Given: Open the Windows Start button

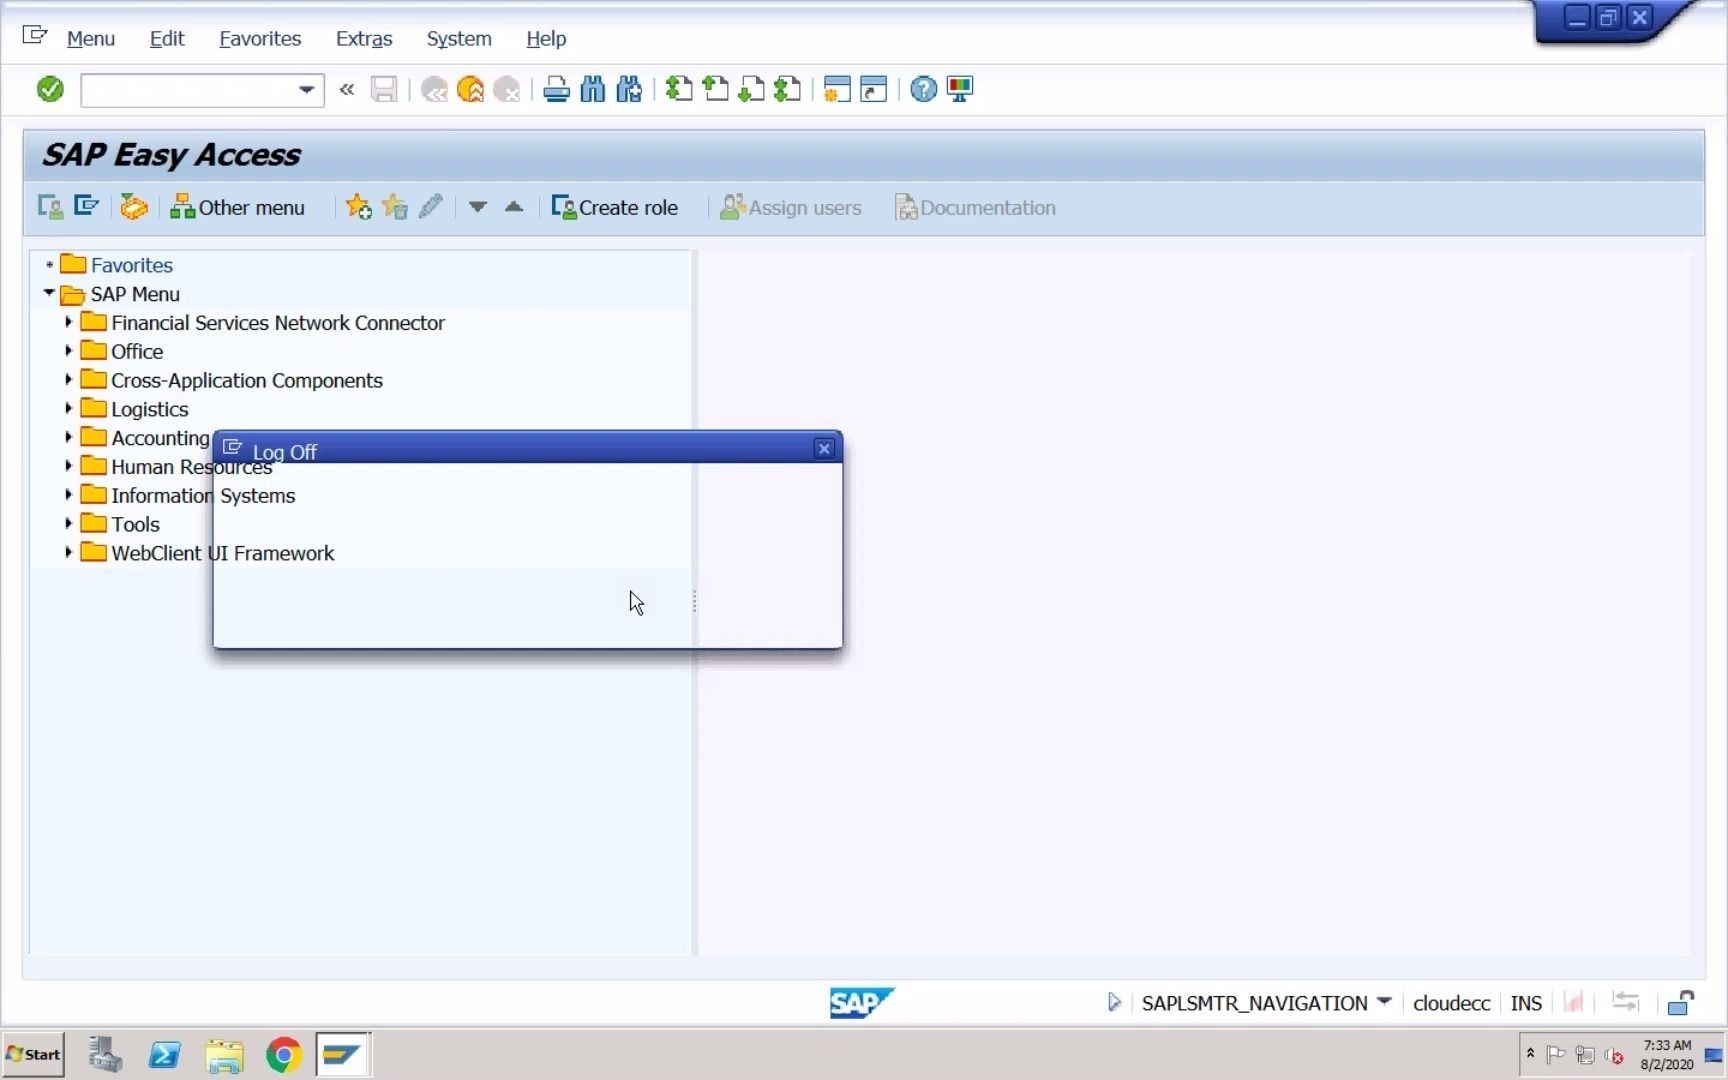Looking at the screenshot, I should click(33, 1054).
